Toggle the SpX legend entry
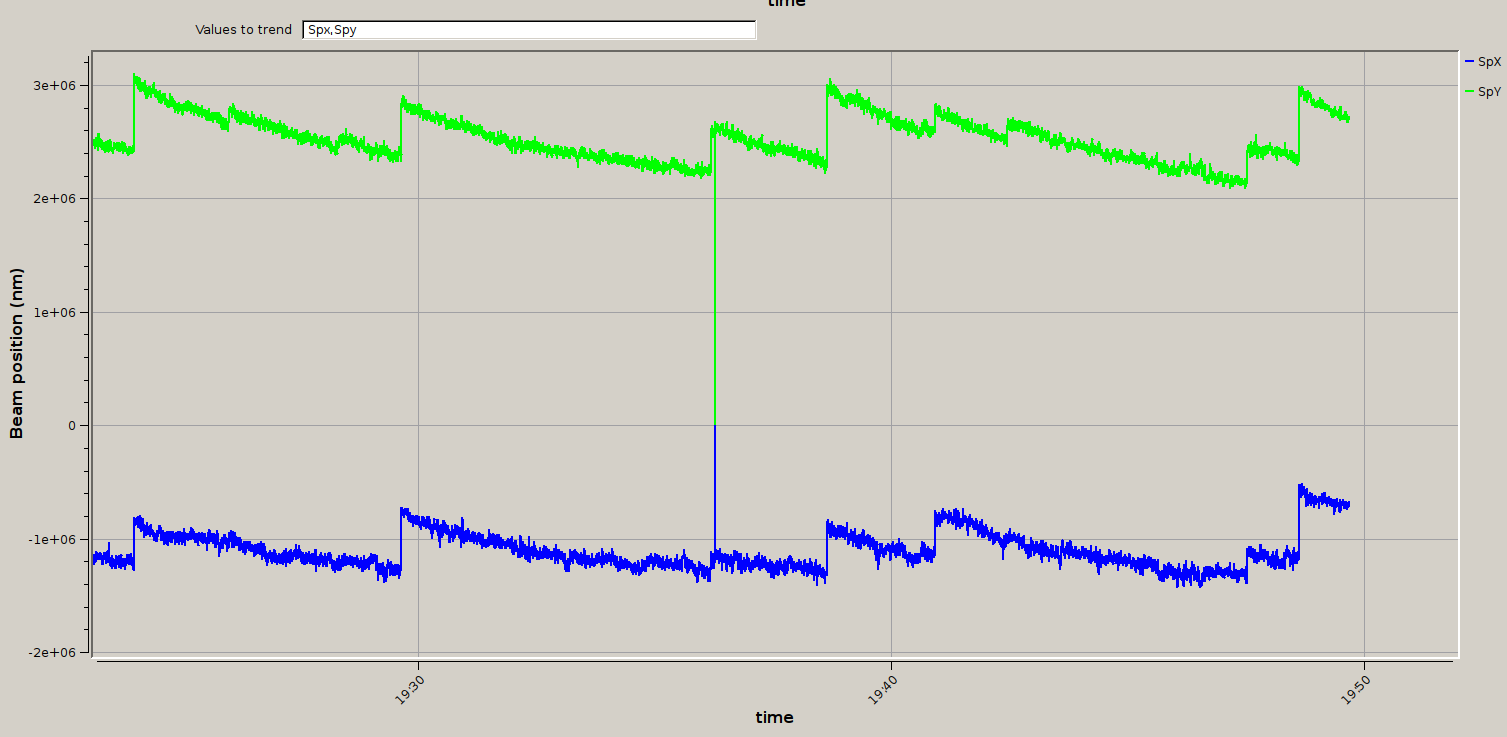The image size is (1507, 737). click(x=1489, y=62)
